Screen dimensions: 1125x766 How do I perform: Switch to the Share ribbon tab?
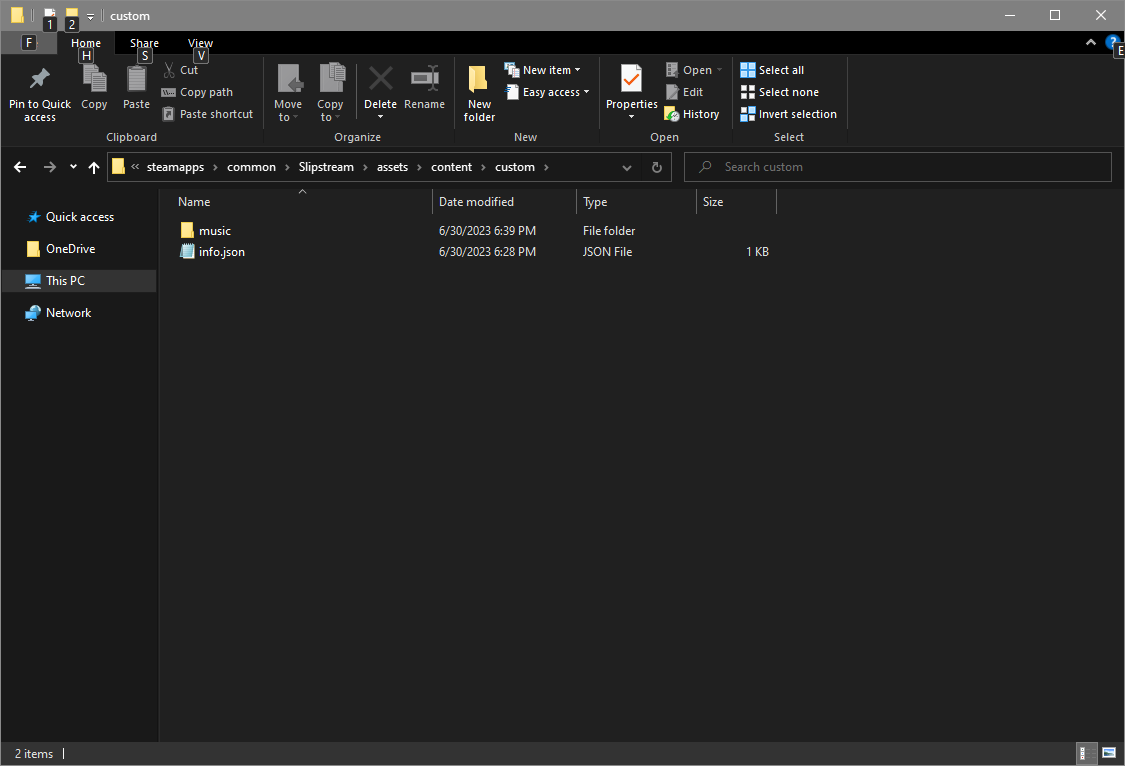tap(144, 43)
